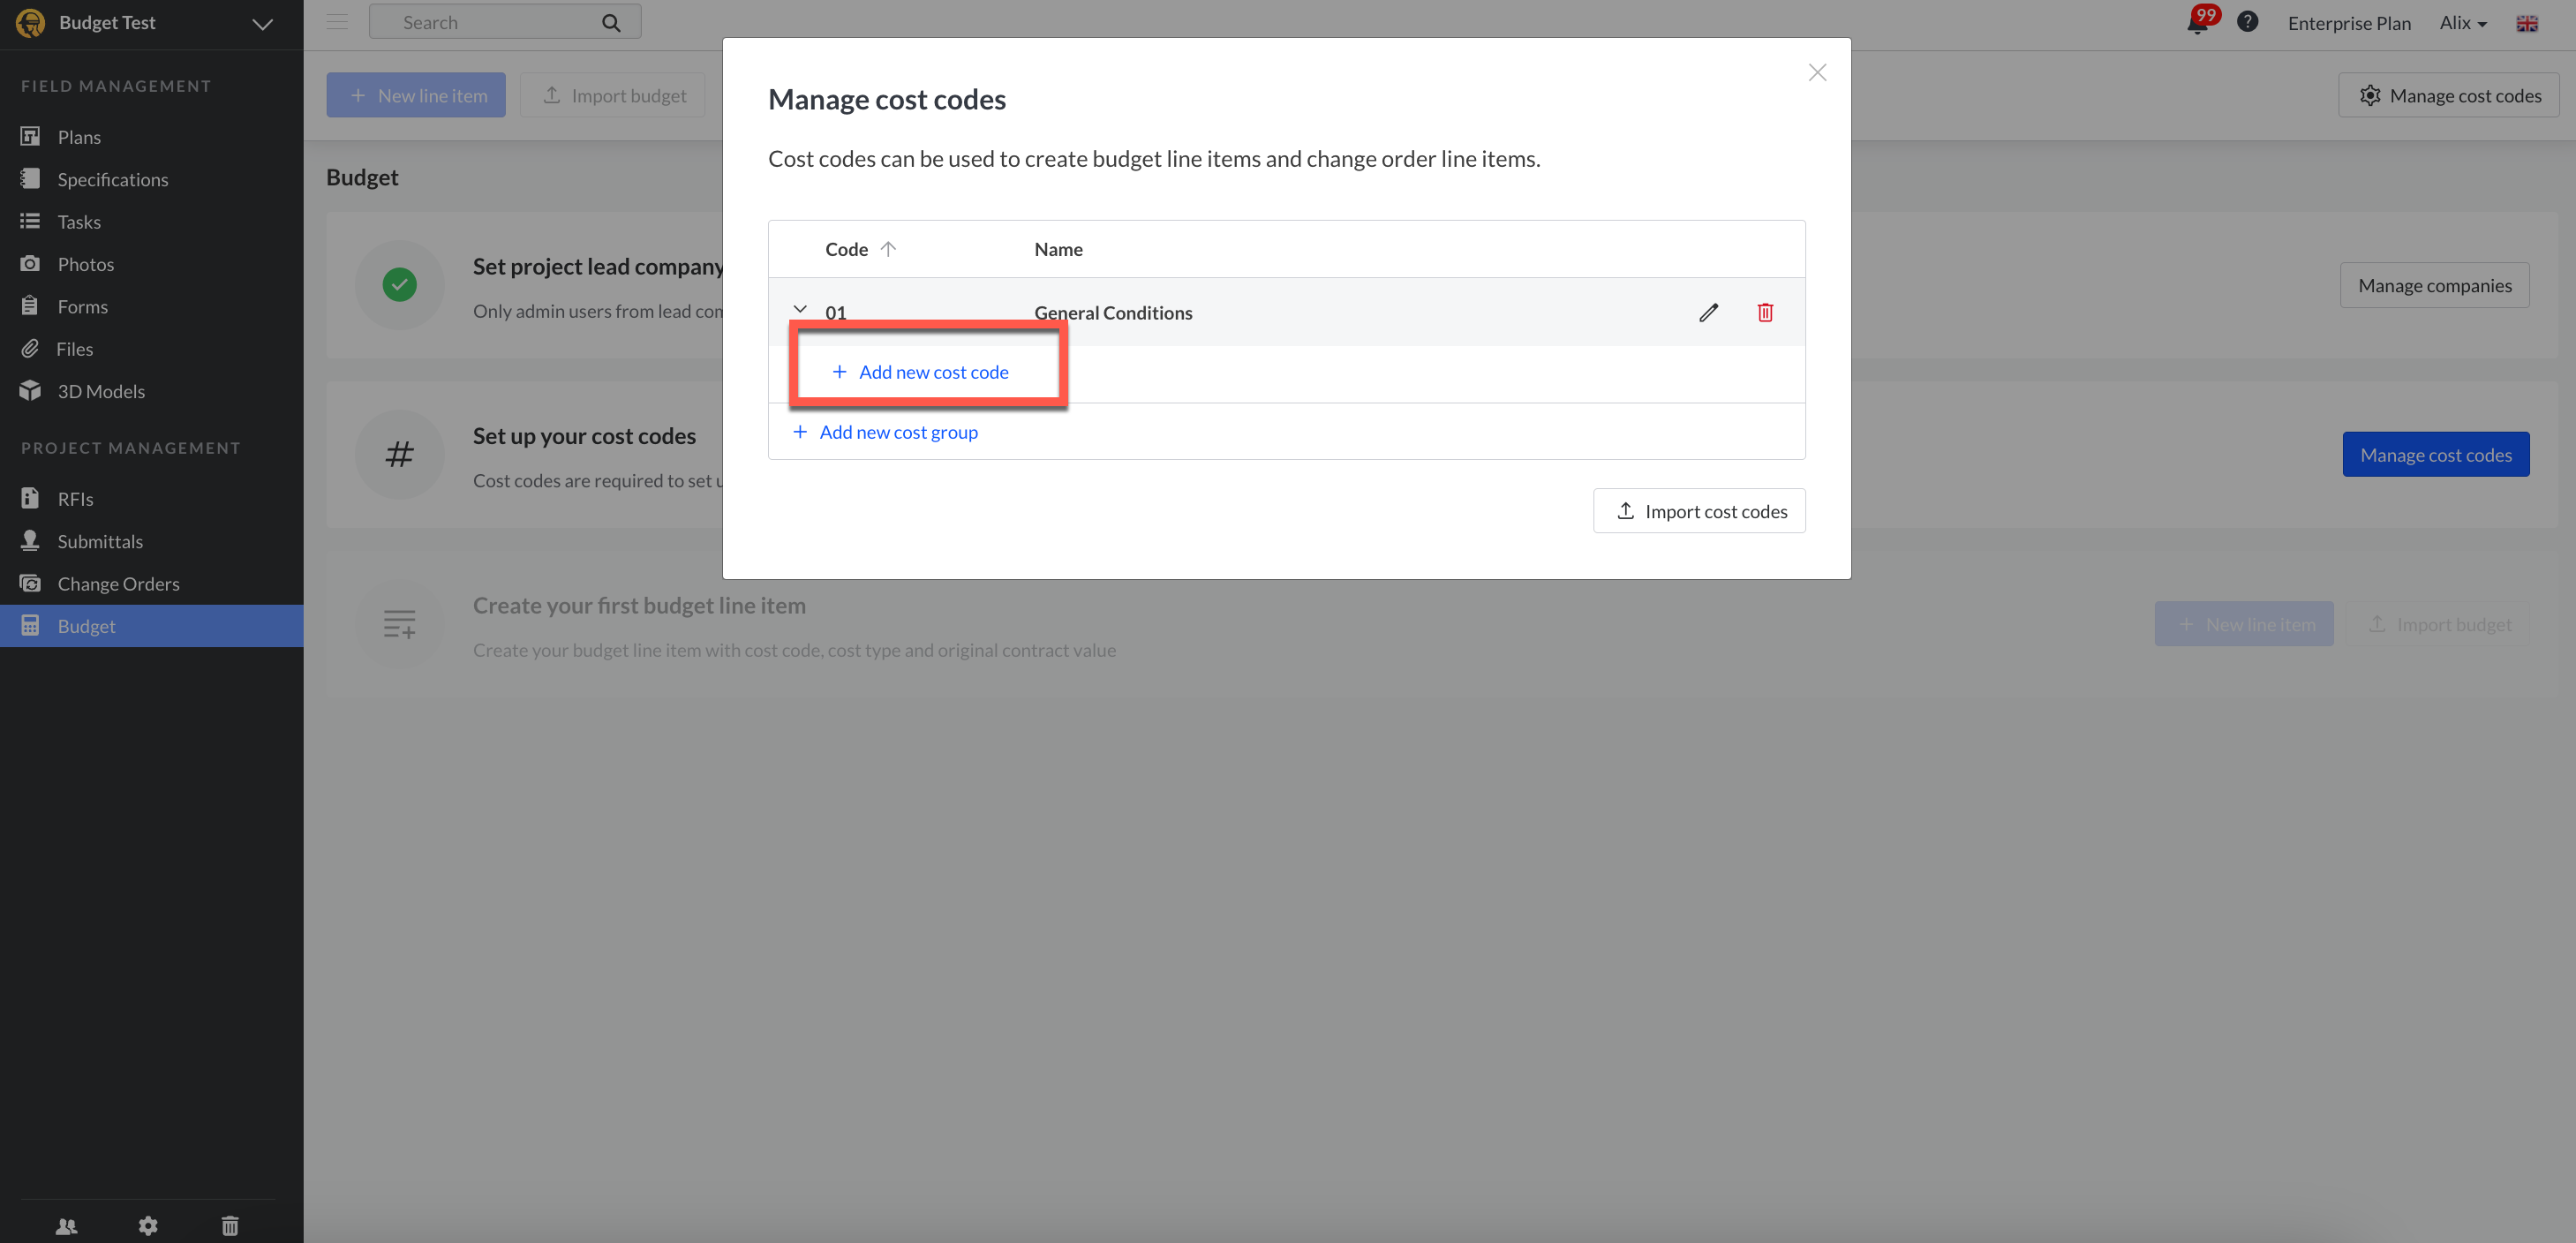Open the notifications bell icon
Viewport: 2576px width, 1243px height.
coord(2196,23)
